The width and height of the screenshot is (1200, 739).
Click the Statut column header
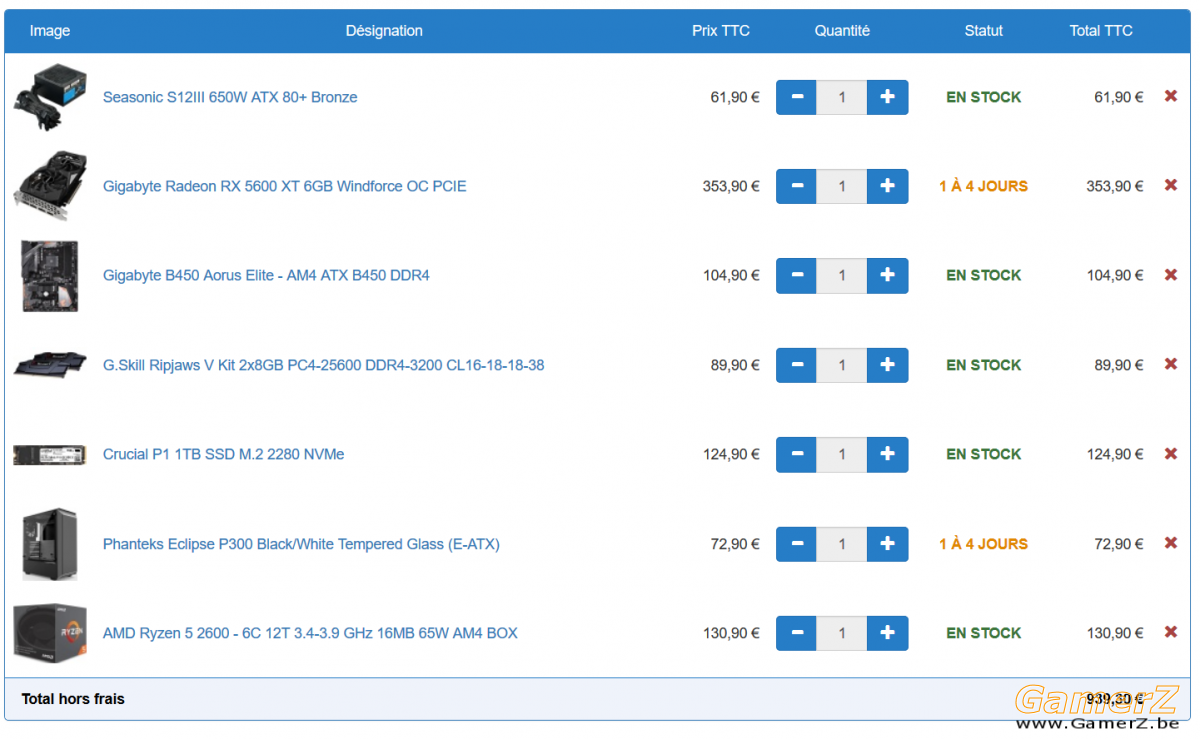pyautogui.click(x=984, y=31)
